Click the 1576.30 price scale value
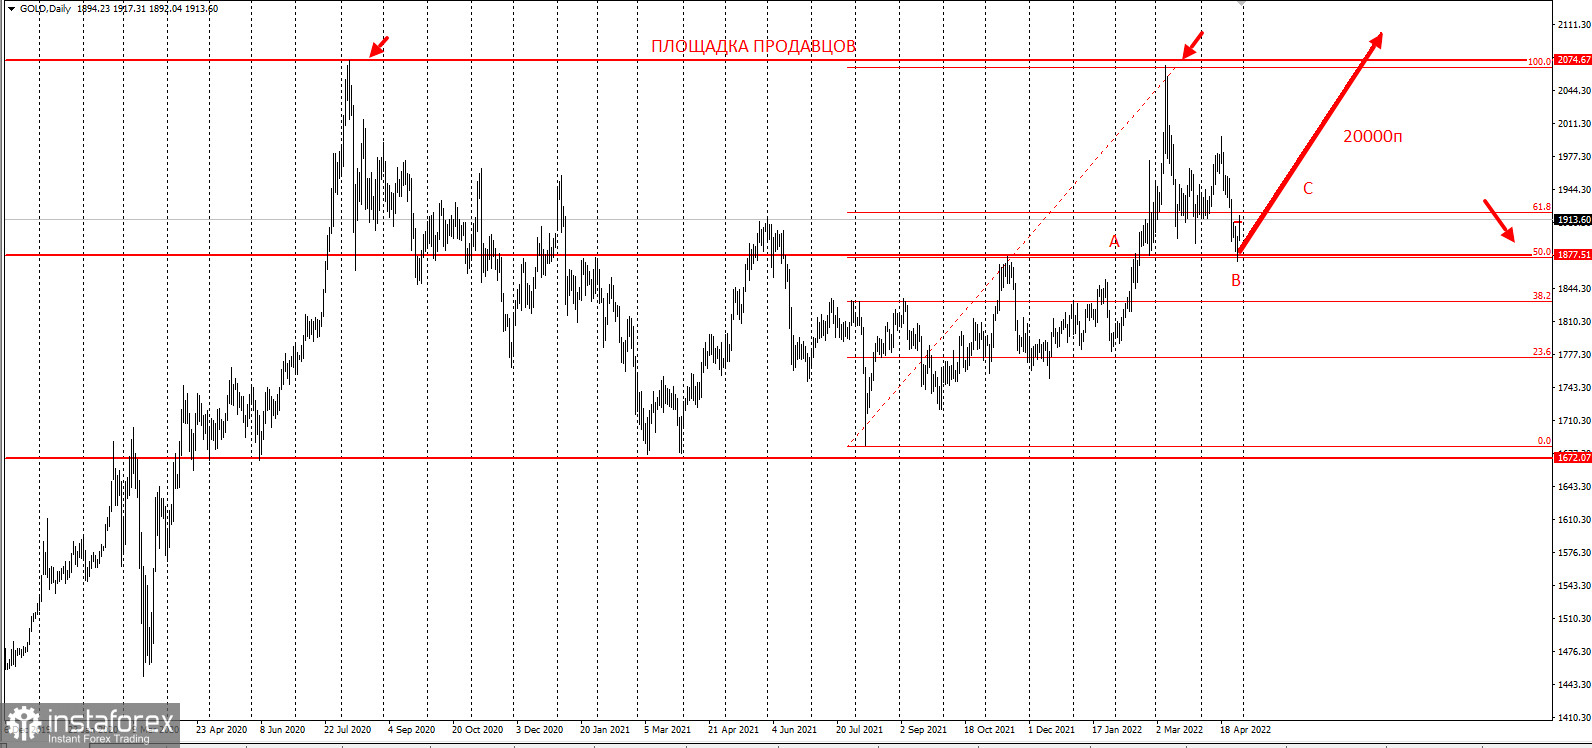Image resolution: width=1592 pixels, height=748 pixels. coord(1574,553)
